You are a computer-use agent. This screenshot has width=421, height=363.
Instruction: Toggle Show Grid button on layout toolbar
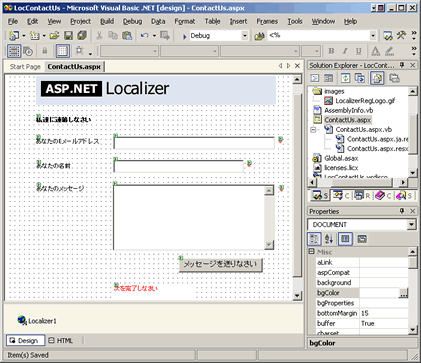coord(62,51)
